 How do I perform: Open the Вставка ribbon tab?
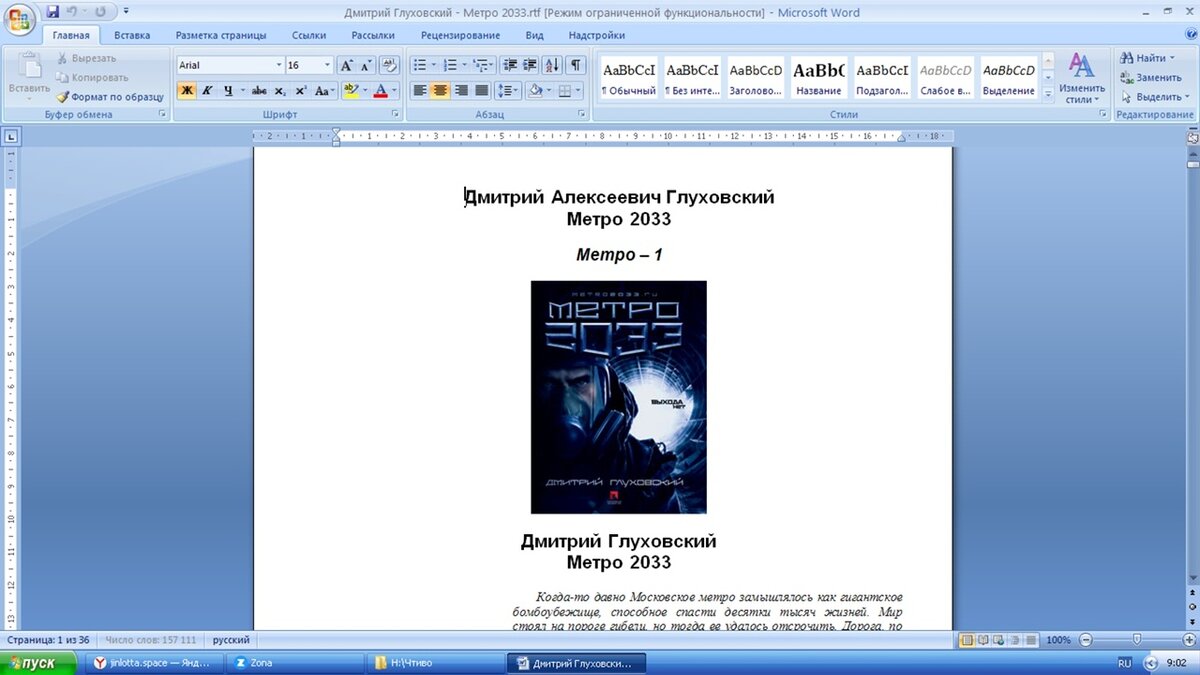pyautogui.click(x=132, y=35)
